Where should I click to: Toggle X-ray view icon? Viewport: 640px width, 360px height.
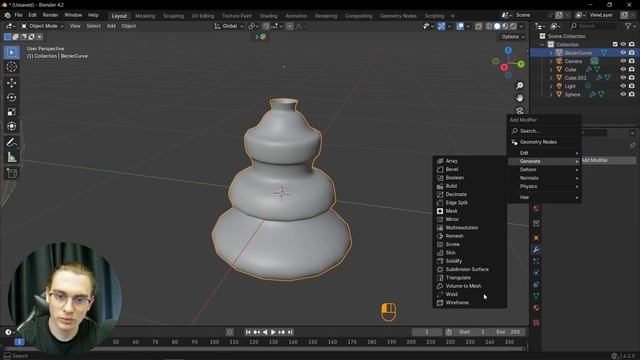(x=478, y=26)
